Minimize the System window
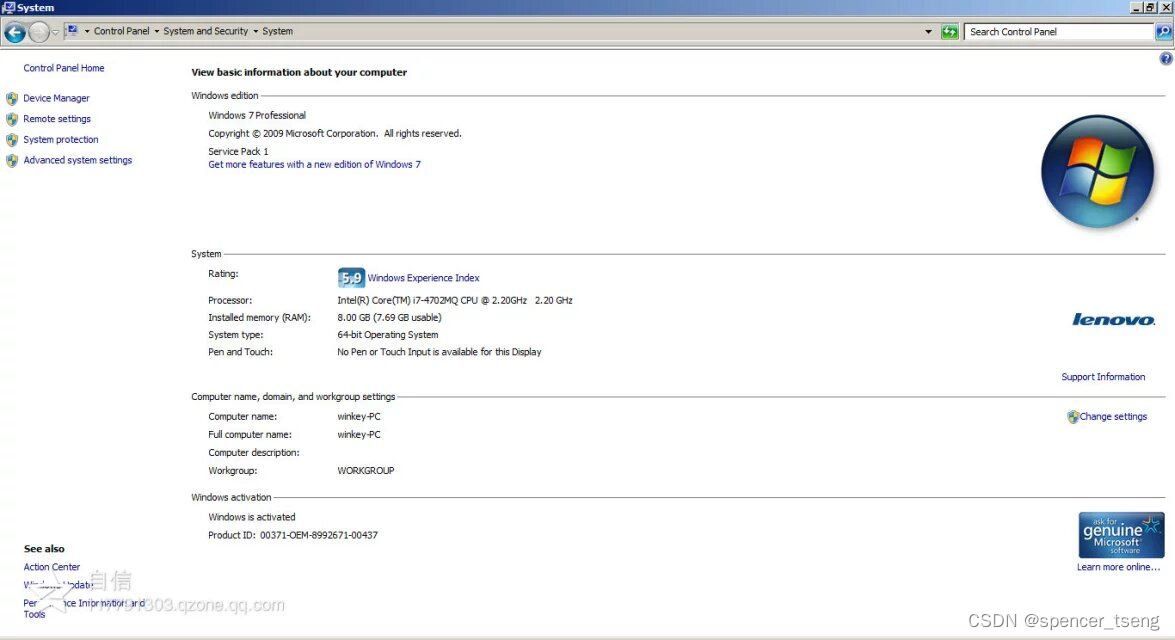The width and height of the screenshot is (1175, 640). click(x=1137, y=7)
